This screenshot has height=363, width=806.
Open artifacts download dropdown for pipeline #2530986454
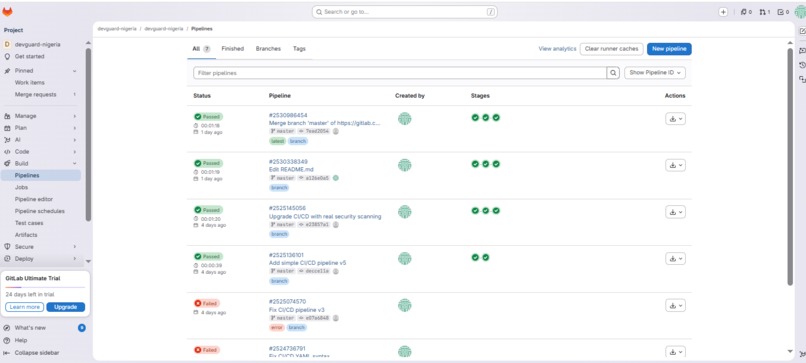[675, 119]
